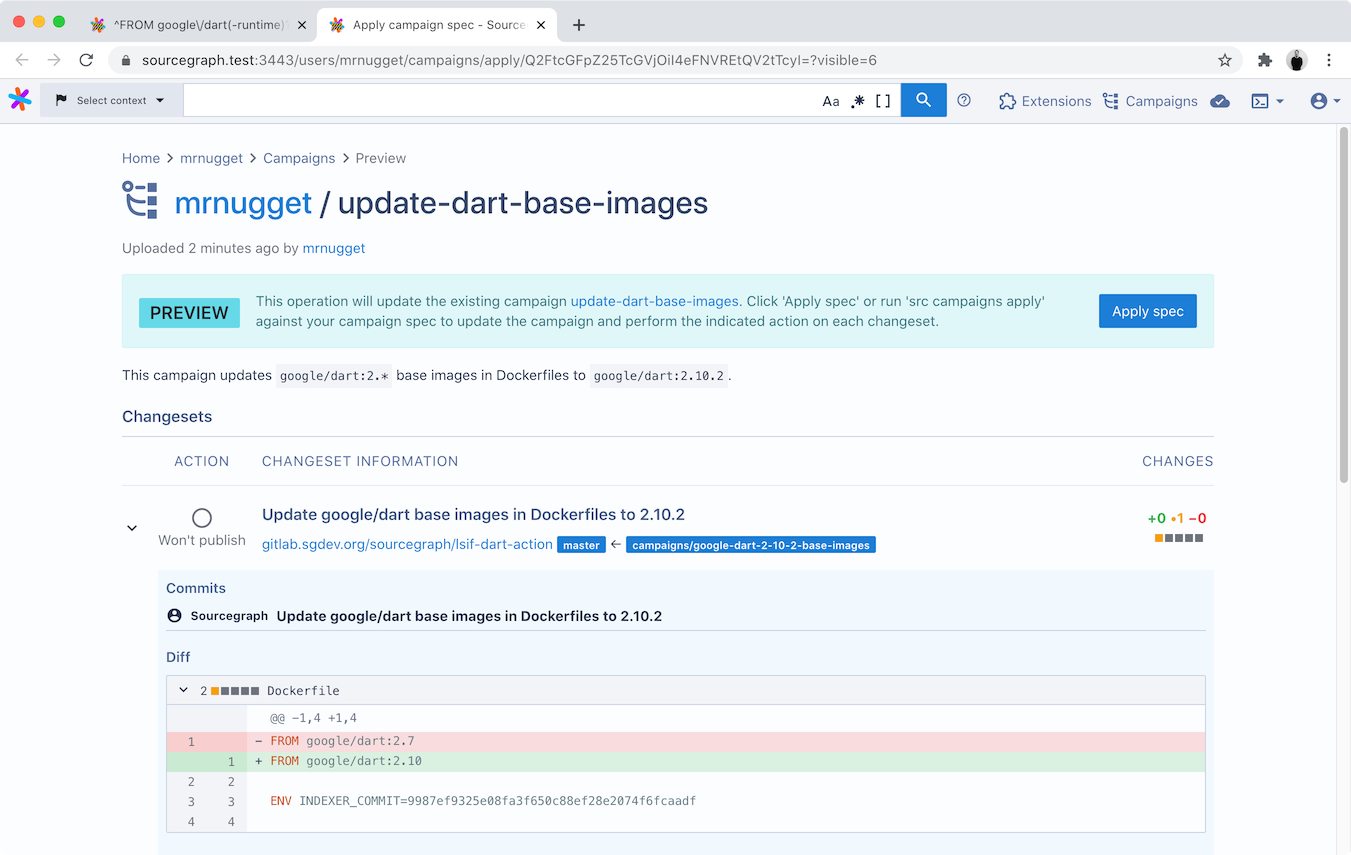Toggle case sensitivity Aa in search bar

[x=831, y=101]
